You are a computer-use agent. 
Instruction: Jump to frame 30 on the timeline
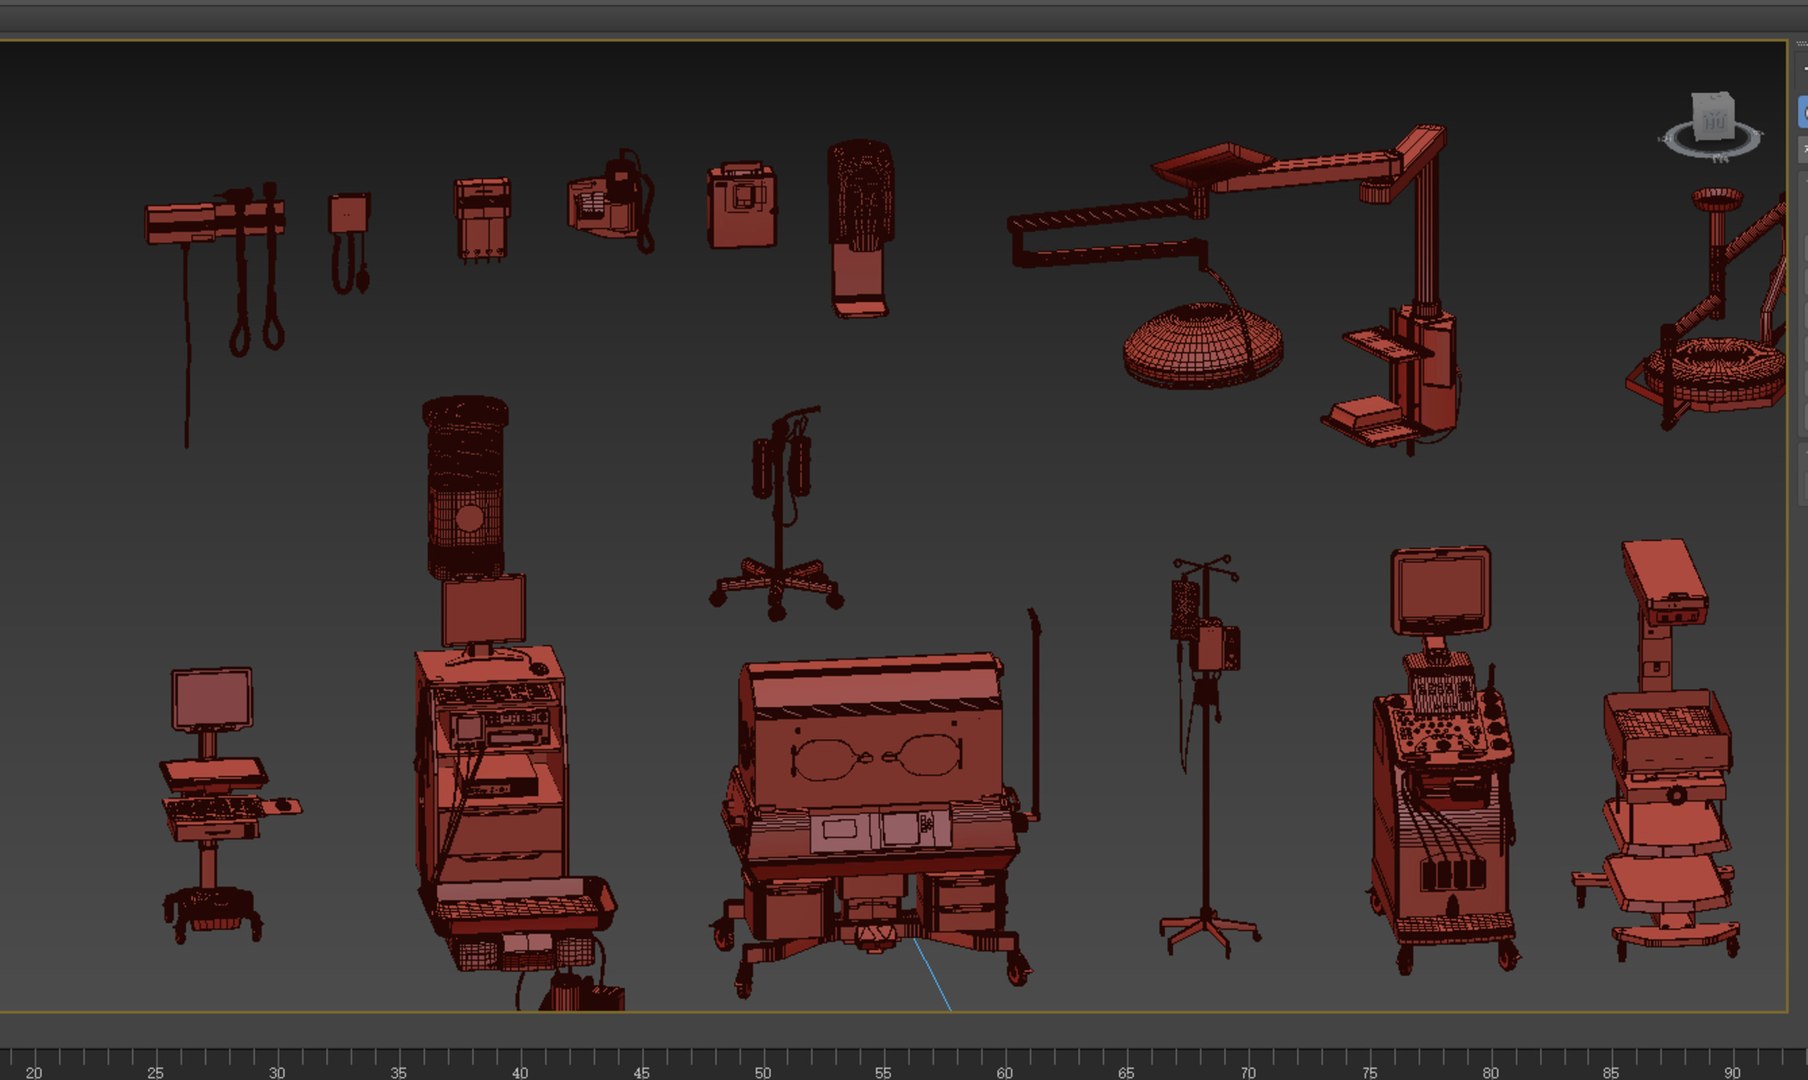277,1072
